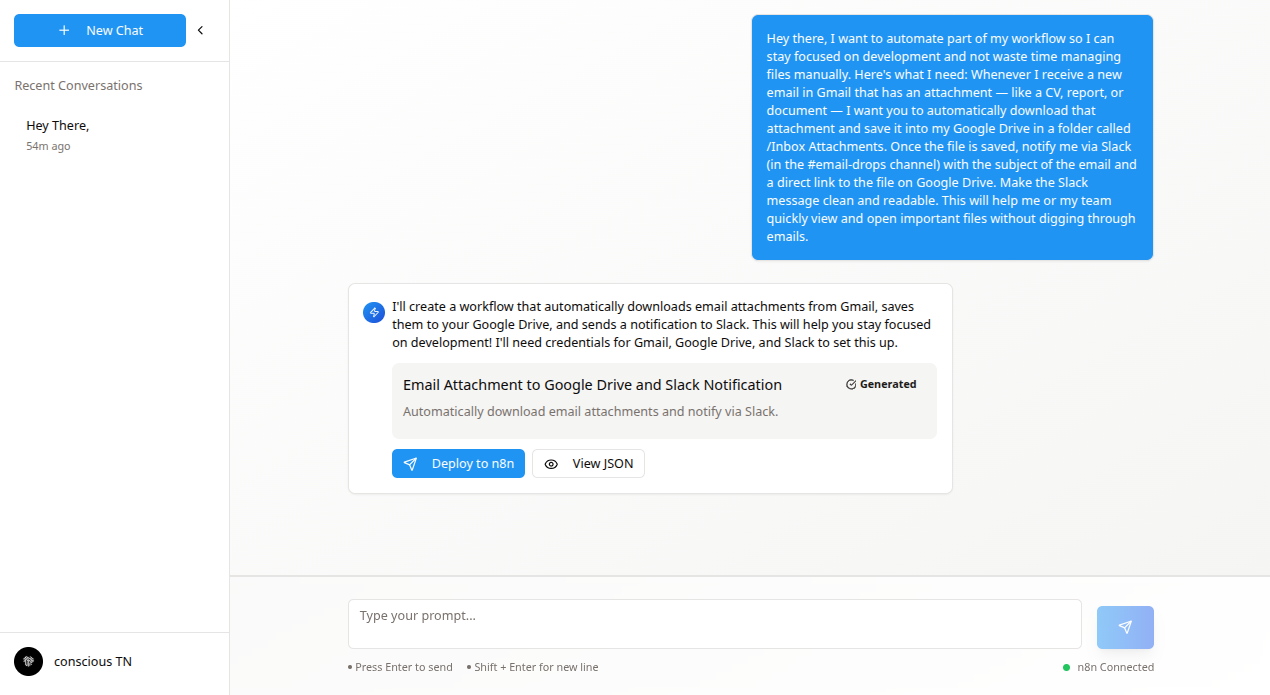The height and width of the screenshot is (695, 1270).
Task: Click the 54m ago timestamp
Action: click(48, 146)
